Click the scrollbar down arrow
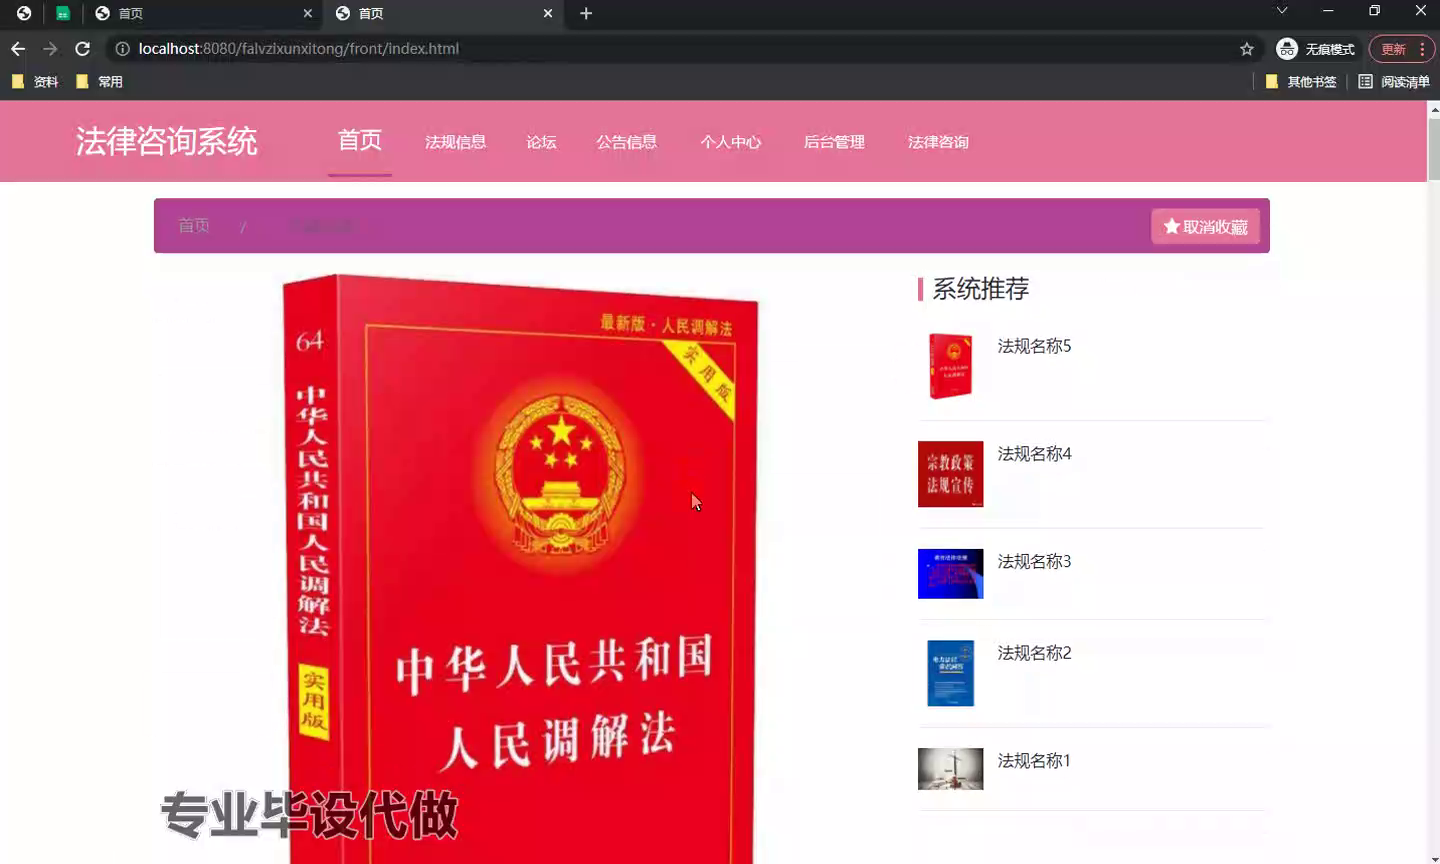Image resolution: width=1440 pixels, height=864 pixels. pos(1434,857)
